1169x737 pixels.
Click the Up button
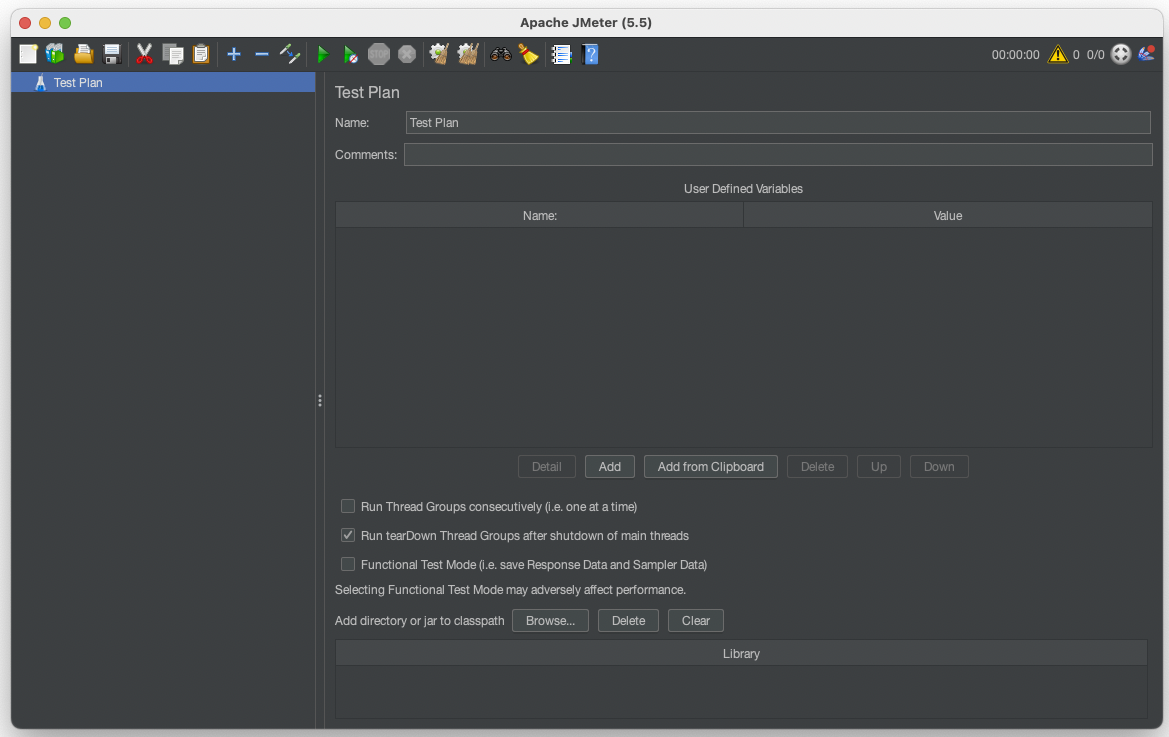coord(879,467)
